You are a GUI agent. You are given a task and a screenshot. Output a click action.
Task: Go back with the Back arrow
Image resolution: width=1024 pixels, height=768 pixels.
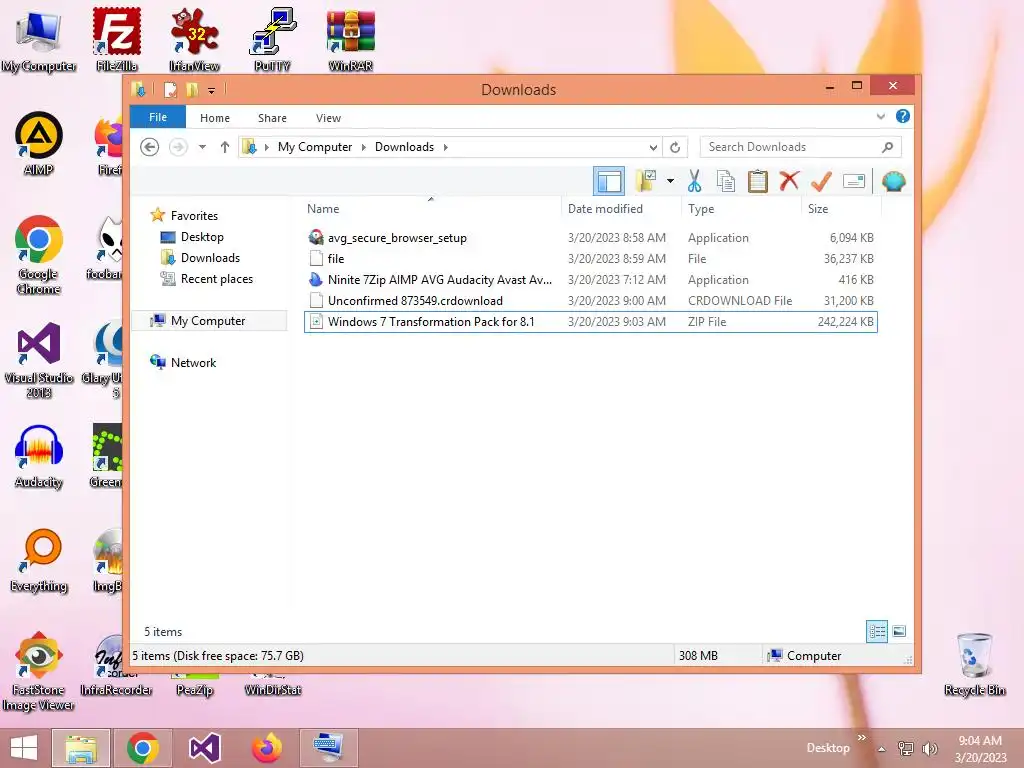150,147
